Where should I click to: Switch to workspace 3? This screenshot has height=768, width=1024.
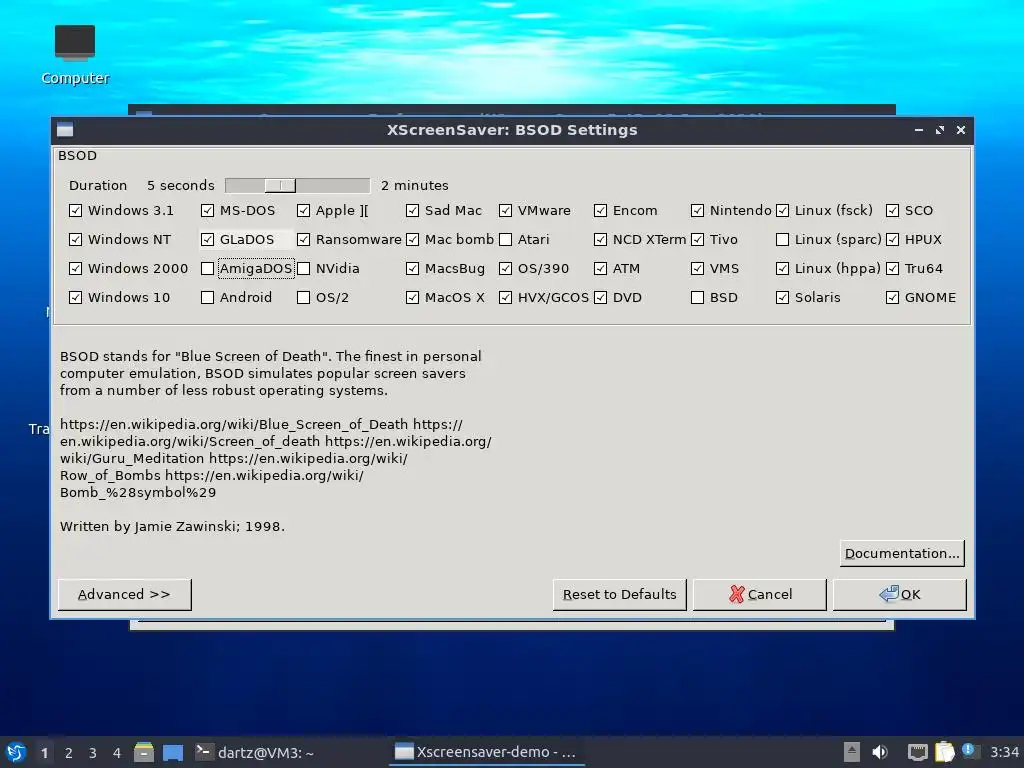(x=93, y=753)
